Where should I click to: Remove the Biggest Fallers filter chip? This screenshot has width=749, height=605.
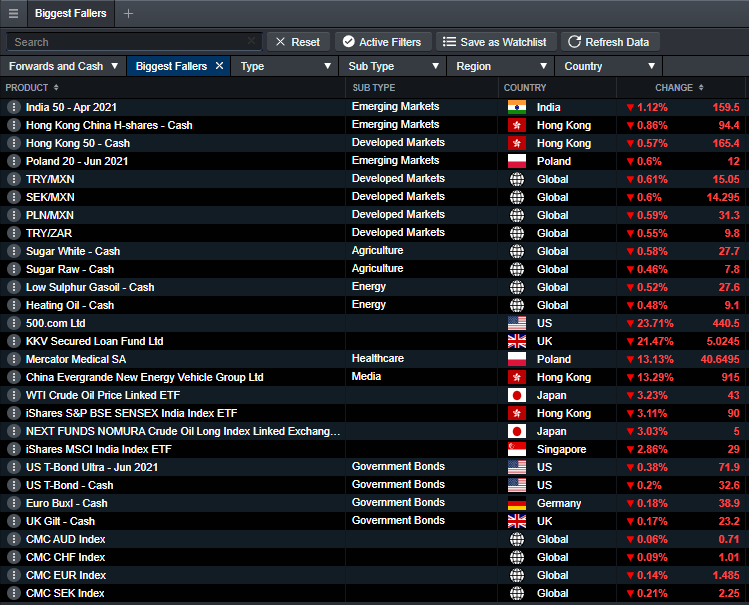click(x=219, y=65)
